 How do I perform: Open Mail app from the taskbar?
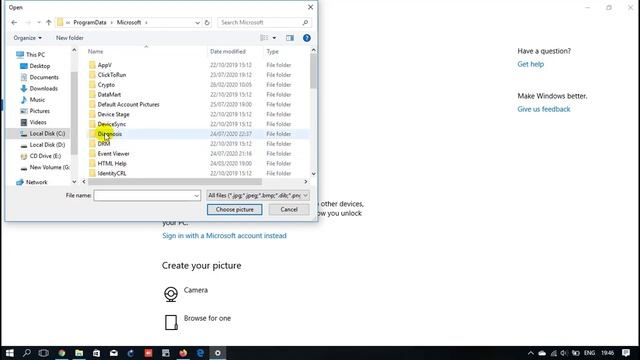114,353
